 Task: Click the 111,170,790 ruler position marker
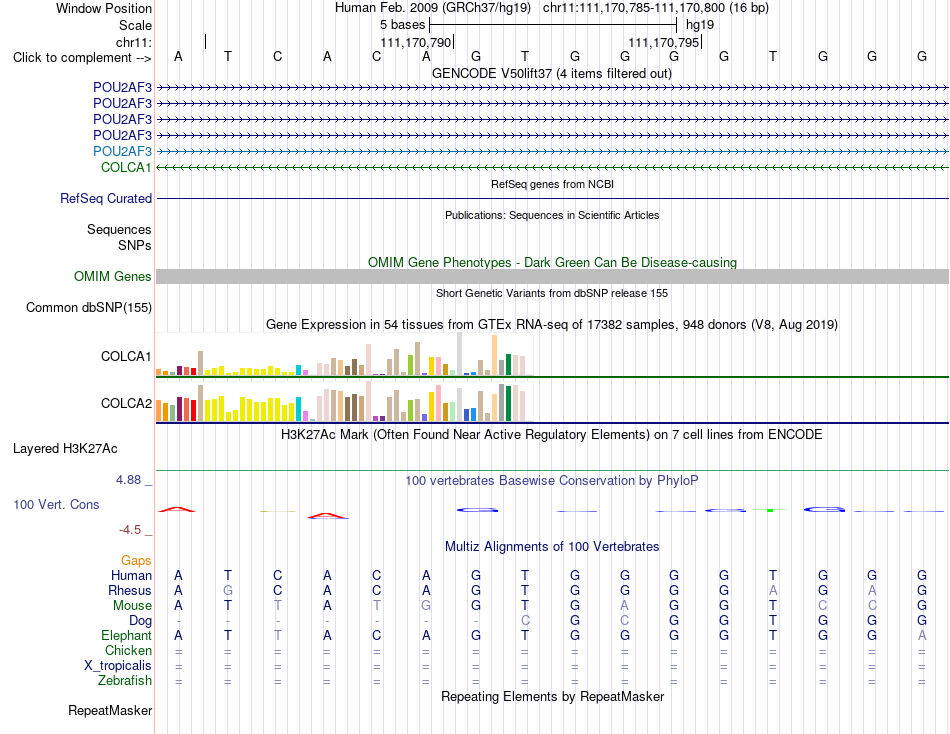(416, 42)
